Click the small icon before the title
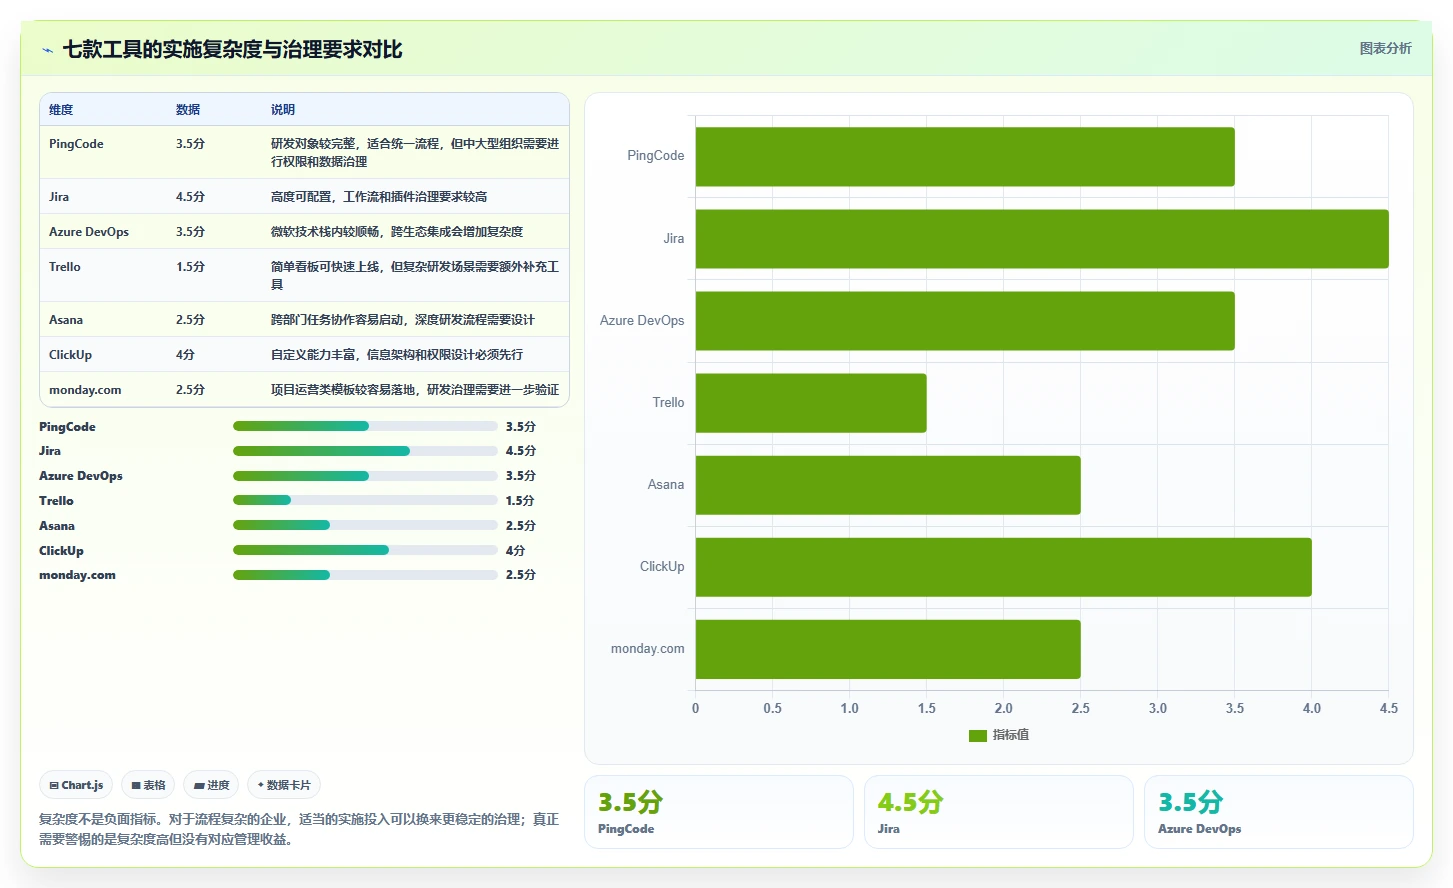Screen dimensions: 1453x888 [47, 50]
